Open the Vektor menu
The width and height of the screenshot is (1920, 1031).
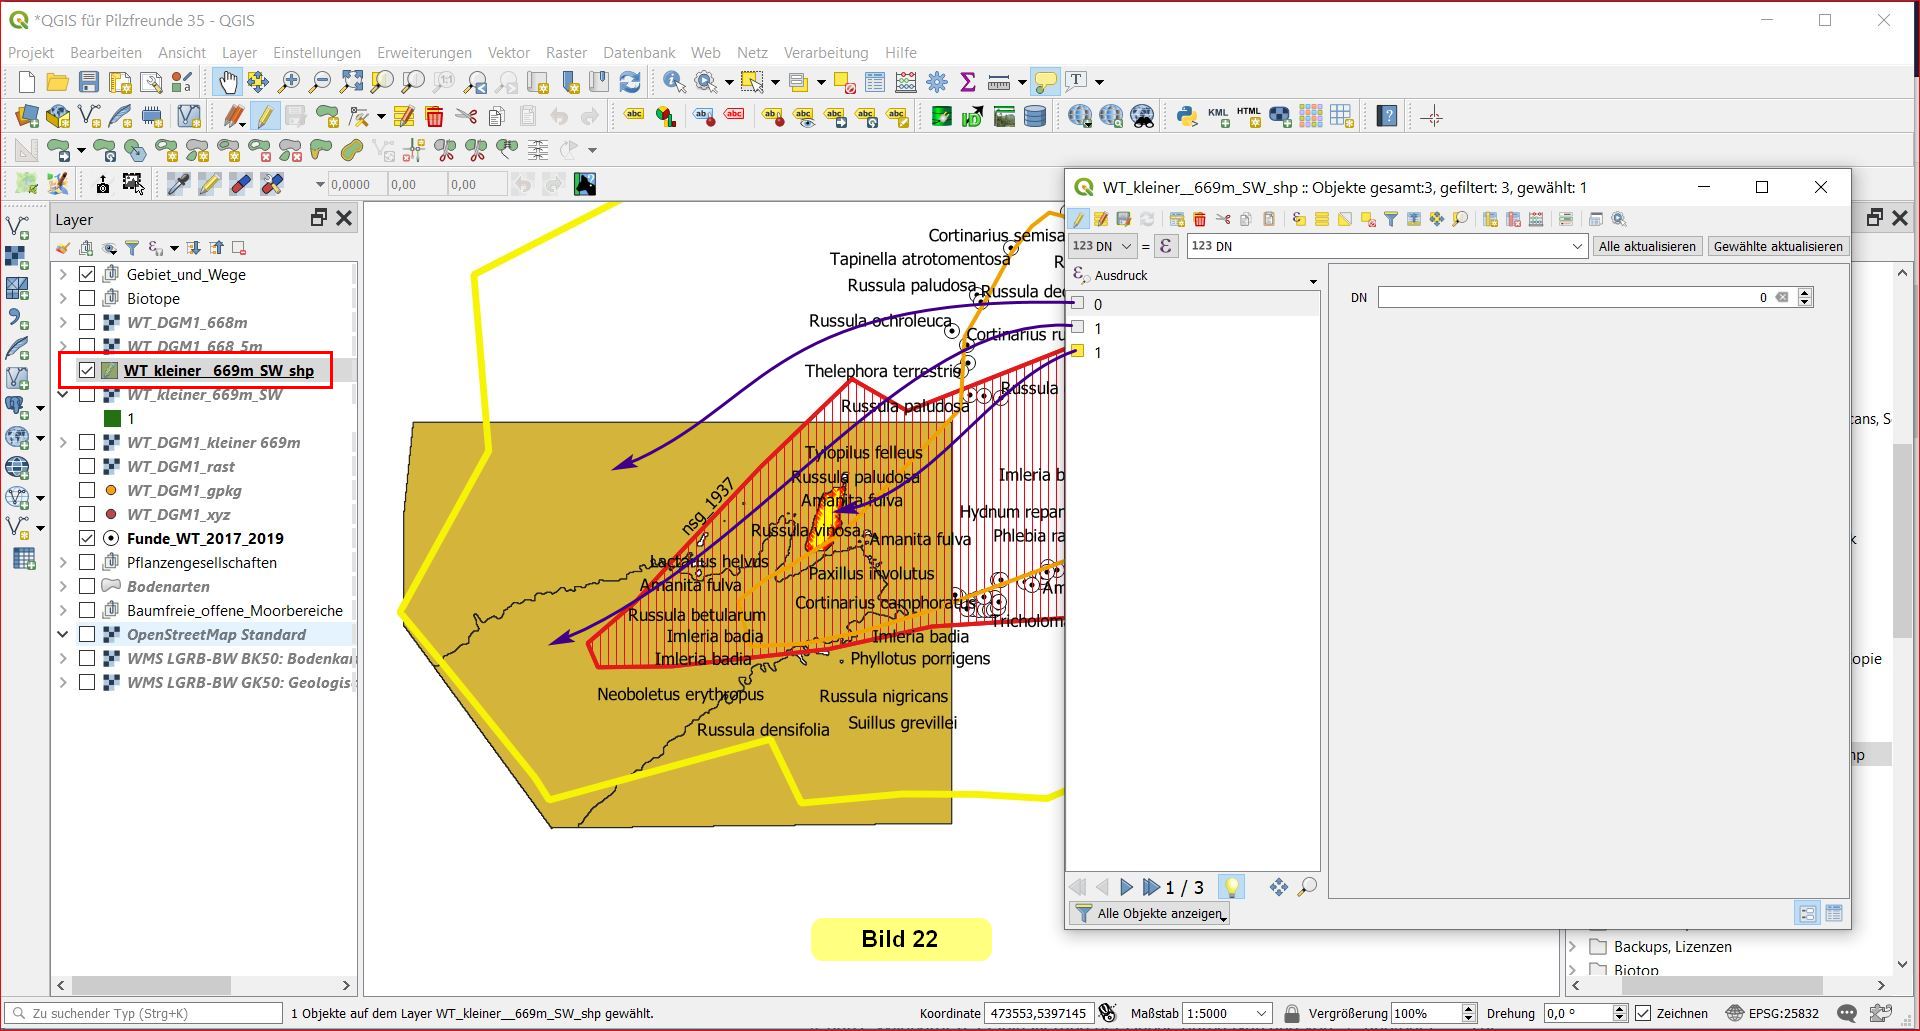click(508, 52)
